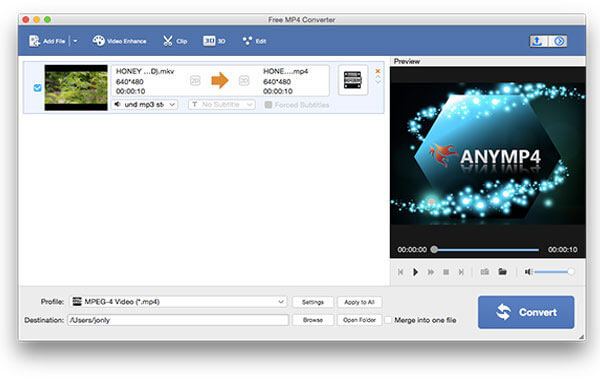This screenshot has height=380, width=600.
Task: Click the source 2D icon before arrow
Action: coord(195,80)
